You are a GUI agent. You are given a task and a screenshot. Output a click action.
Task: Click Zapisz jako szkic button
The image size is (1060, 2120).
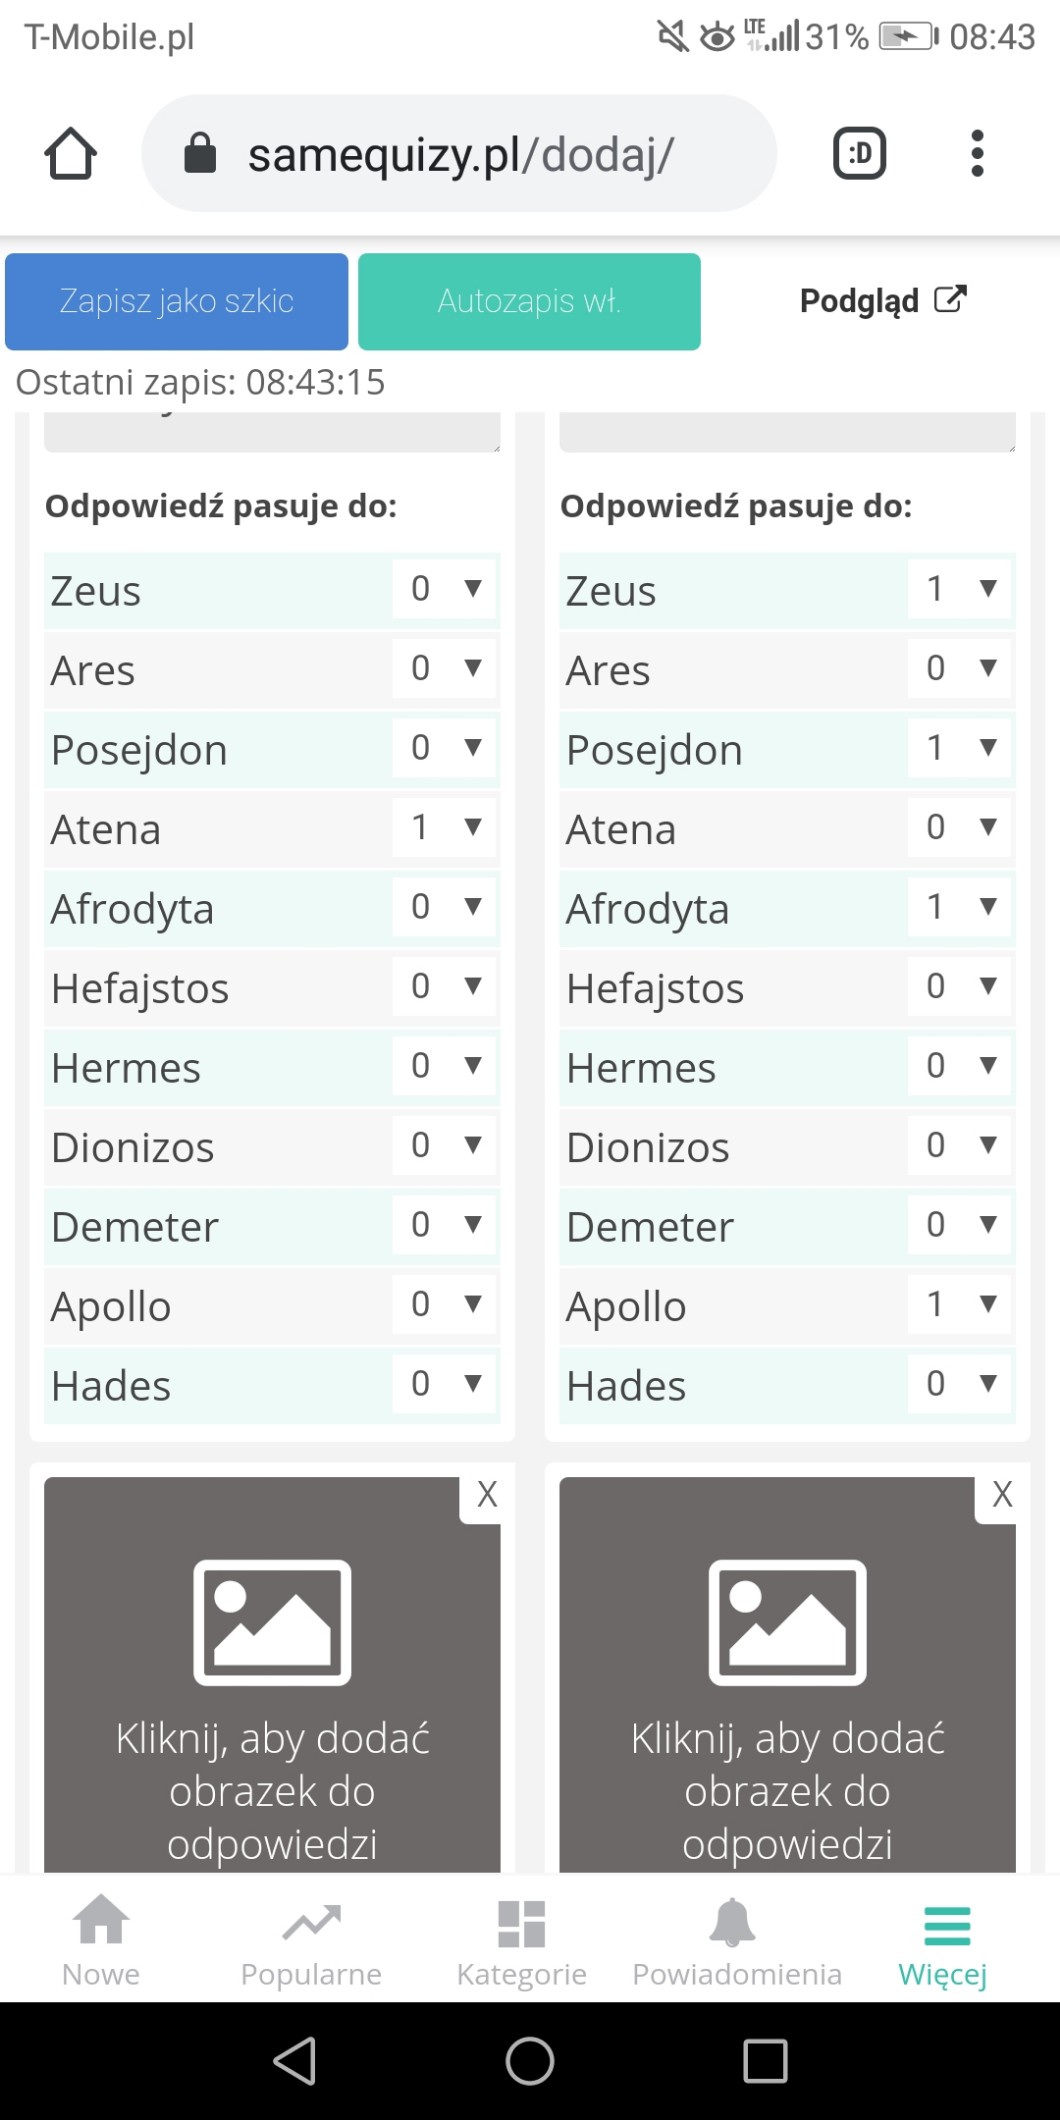tap(177, 301)
